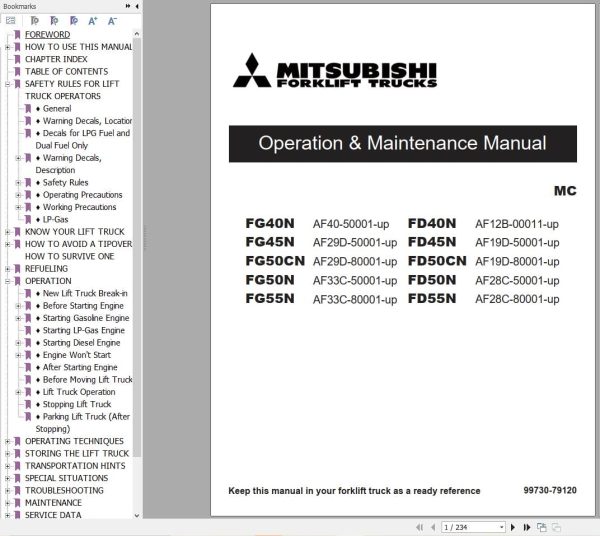Open SPECIAL SITUATIONS bookmark
This screenshot has height=536, width=600.
67,478
